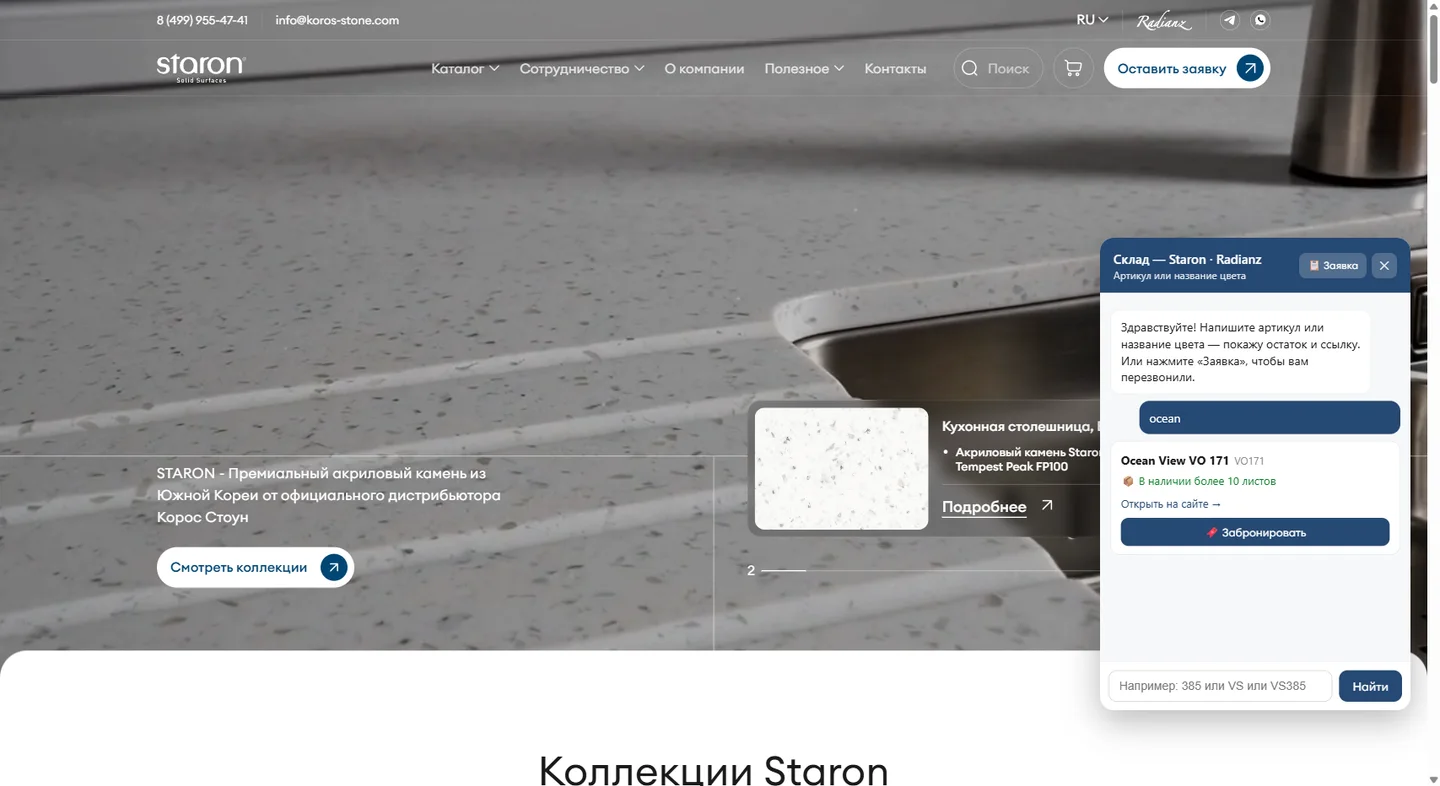Expand the Полезное menu

click(804, 69)
